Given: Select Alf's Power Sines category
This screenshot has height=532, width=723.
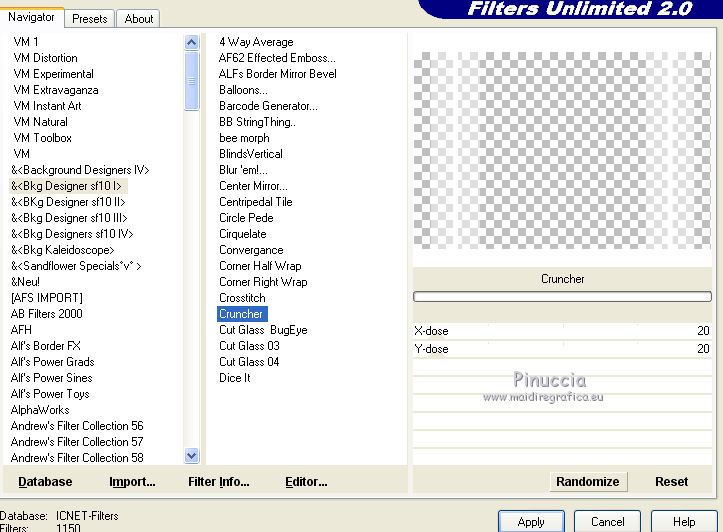Looking at the screenshot, I should pyautogui.click(x=52, y=378).
